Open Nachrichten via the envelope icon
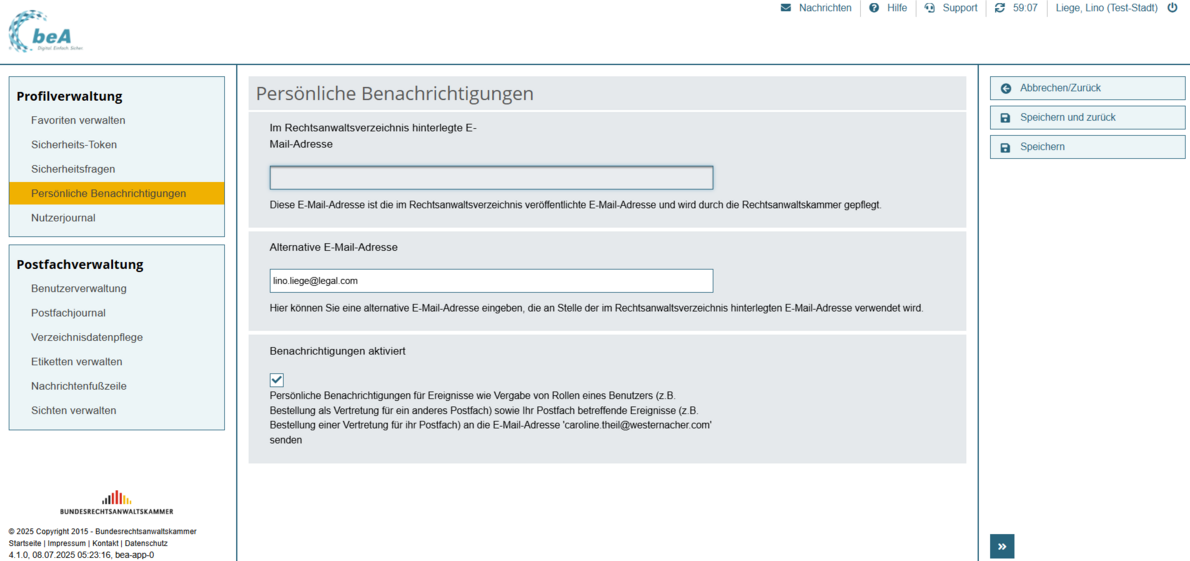 point(786,8)
